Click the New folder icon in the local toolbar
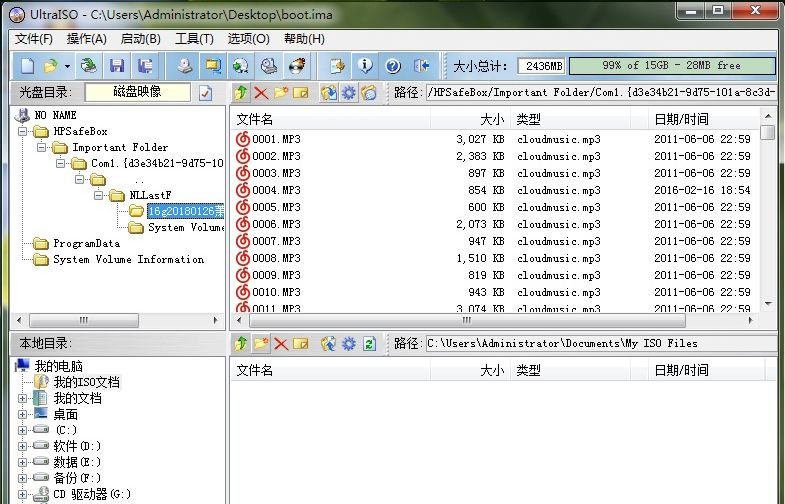The width and height of the screenshot is (785, 504). click(x=261, y=344)
